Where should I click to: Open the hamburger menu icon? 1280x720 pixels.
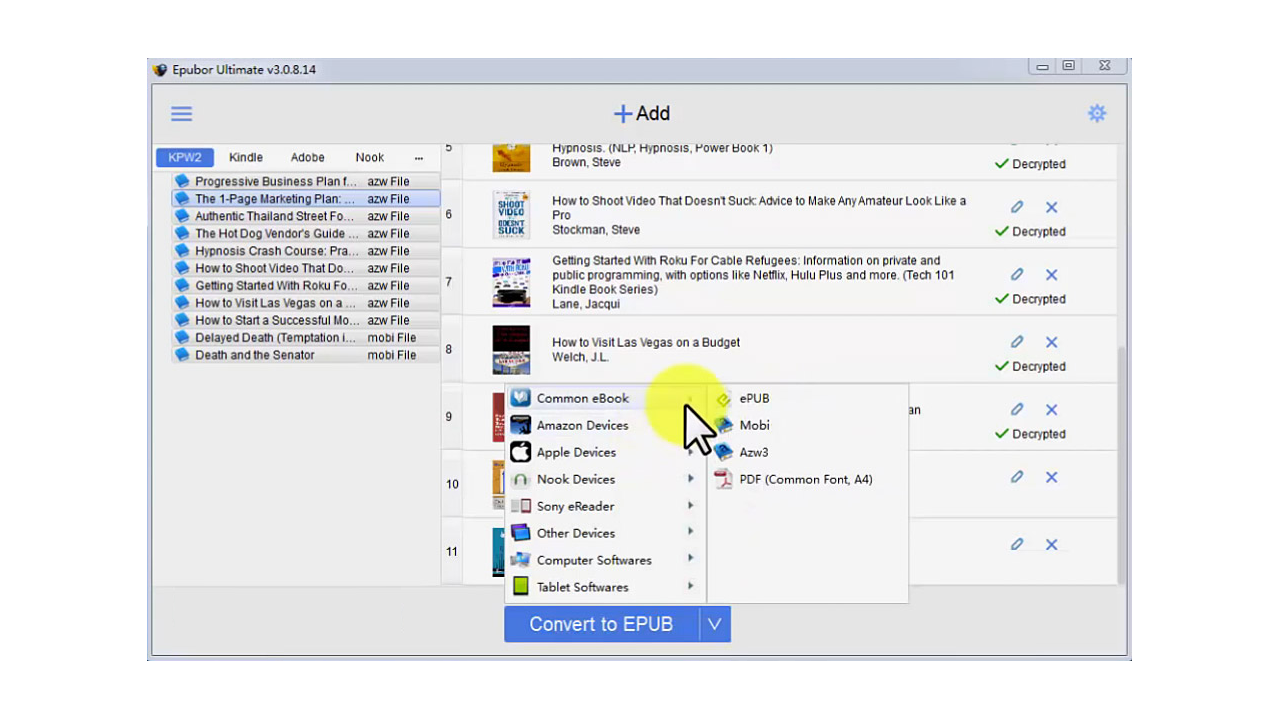tap(181, 114)
